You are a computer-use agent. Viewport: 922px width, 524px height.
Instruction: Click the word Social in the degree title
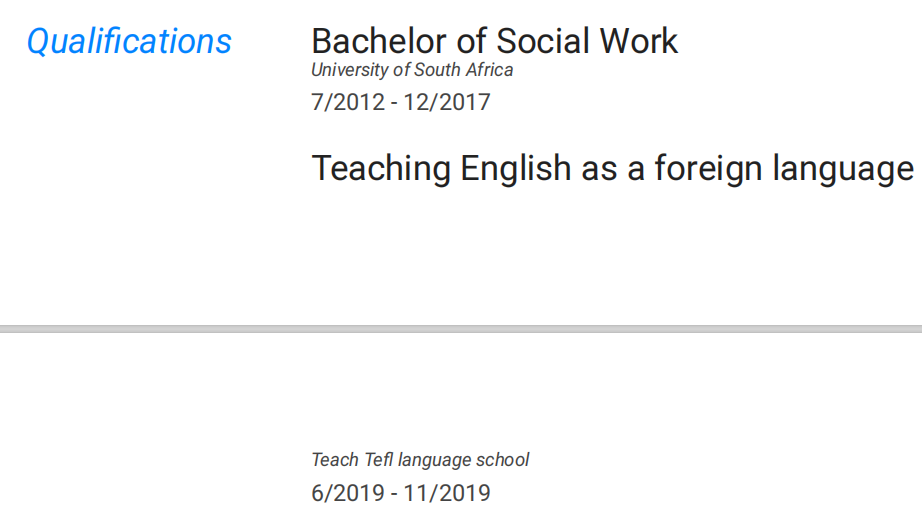coord(543,41)
